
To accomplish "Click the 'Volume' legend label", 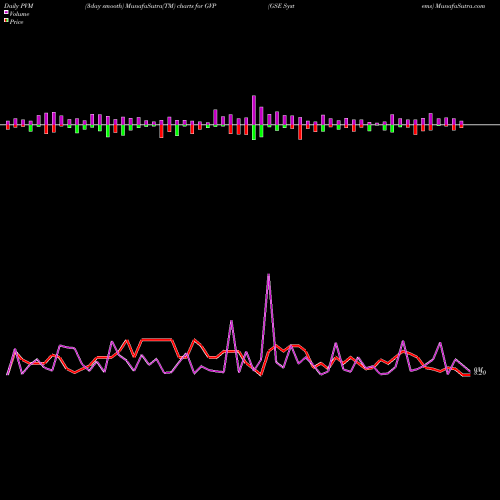I will (19, 14).
